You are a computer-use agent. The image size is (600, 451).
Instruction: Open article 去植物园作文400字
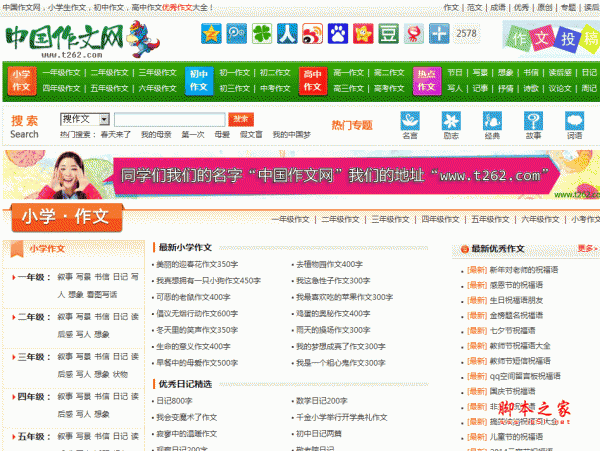[329, 264]
